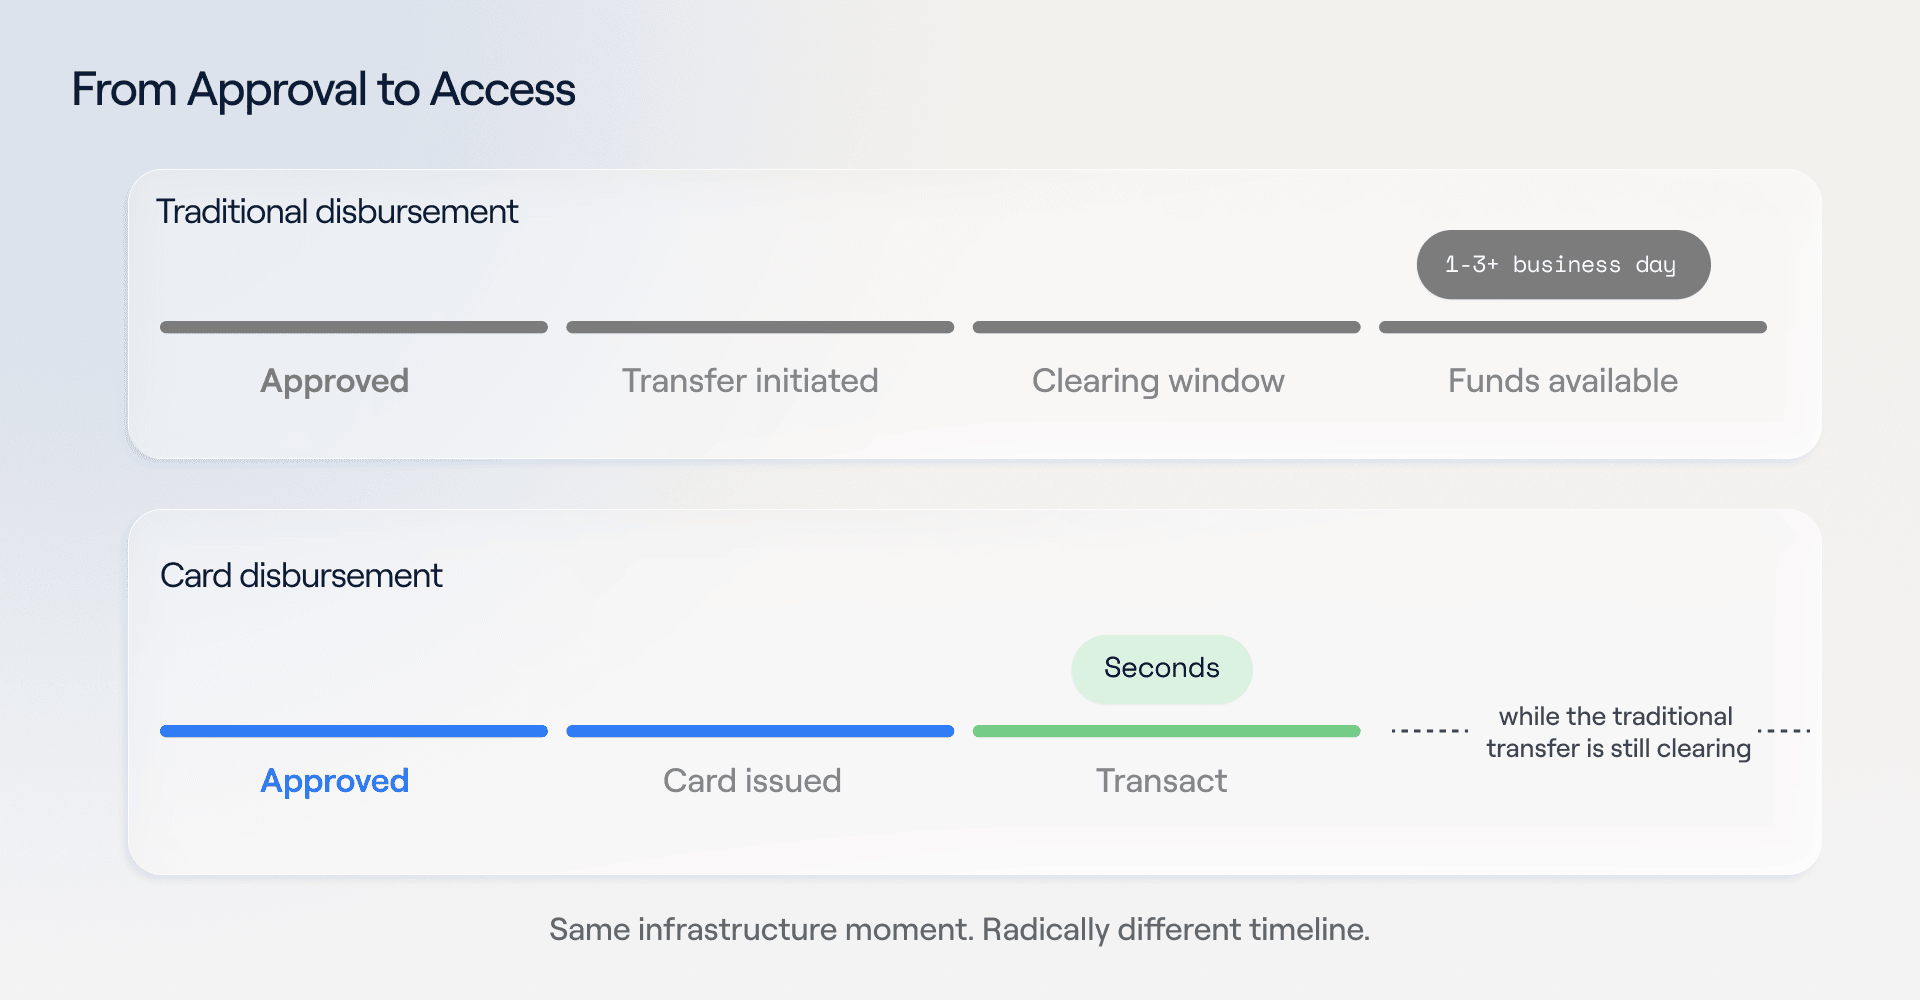Click the gray bar above 'Clearing window'
Screen dimensions: 1920x1000
point(1166,327)
